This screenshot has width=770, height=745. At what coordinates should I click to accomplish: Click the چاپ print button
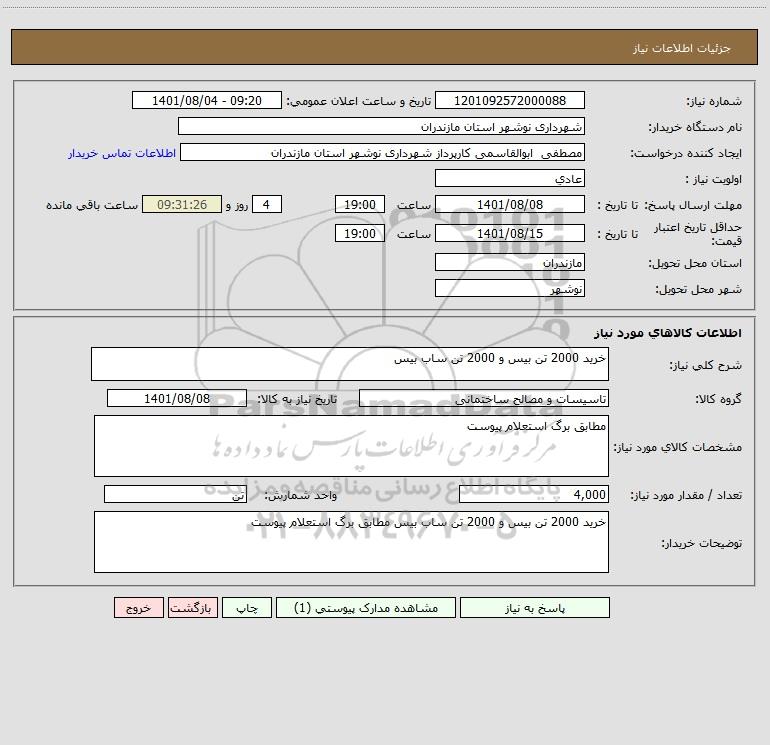(x=247, y=607)
